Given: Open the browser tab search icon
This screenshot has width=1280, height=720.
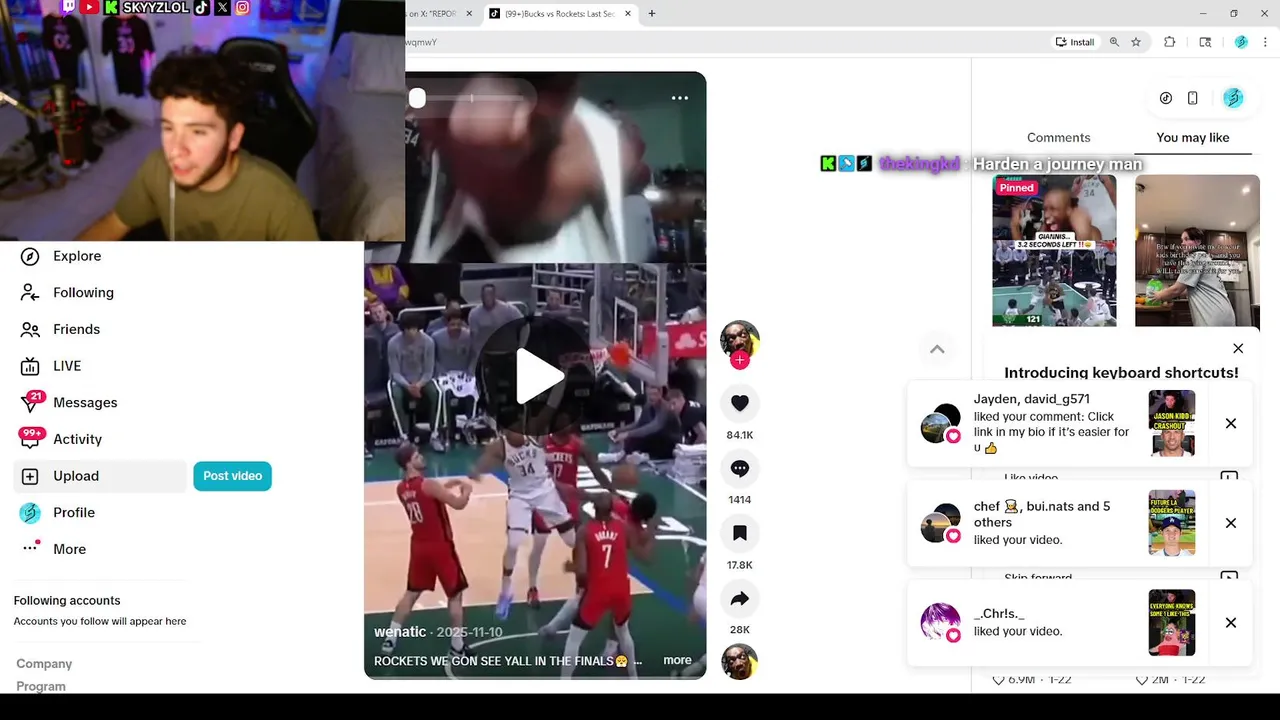Looking at the screenshot, I should [1206, 42].
